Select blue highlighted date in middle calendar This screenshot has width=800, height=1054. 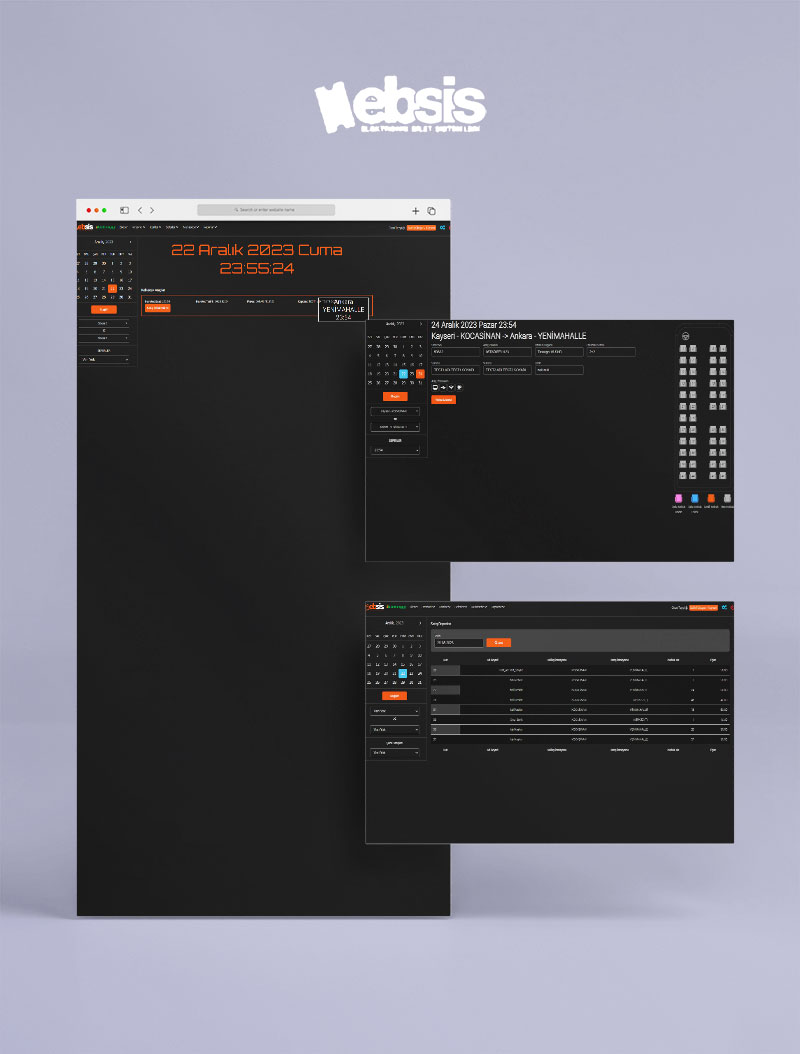tap(403, 373)
